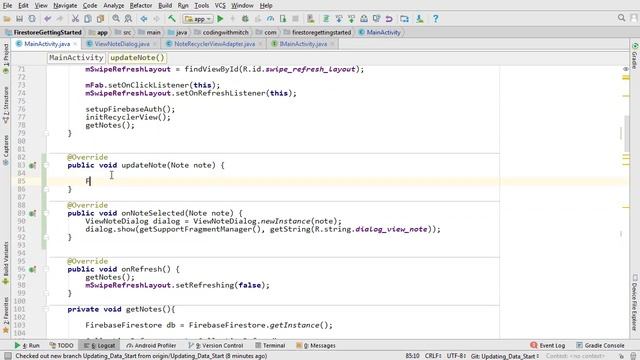This screenshot has width=640, height=360.
Task: Collapse the onRefresh method fold marker
Action: (46, 269)
